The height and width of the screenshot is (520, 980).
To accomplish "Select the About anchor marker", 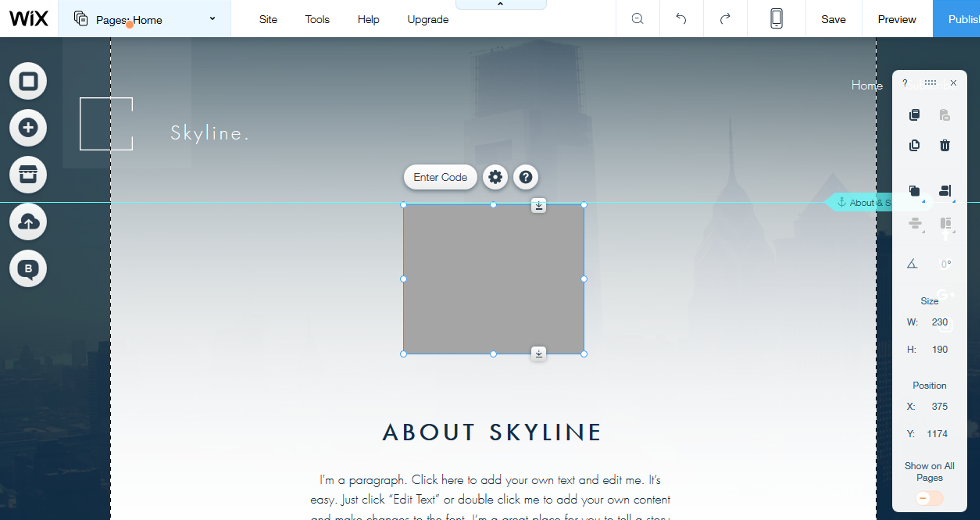I will click(x=862, y=202).
